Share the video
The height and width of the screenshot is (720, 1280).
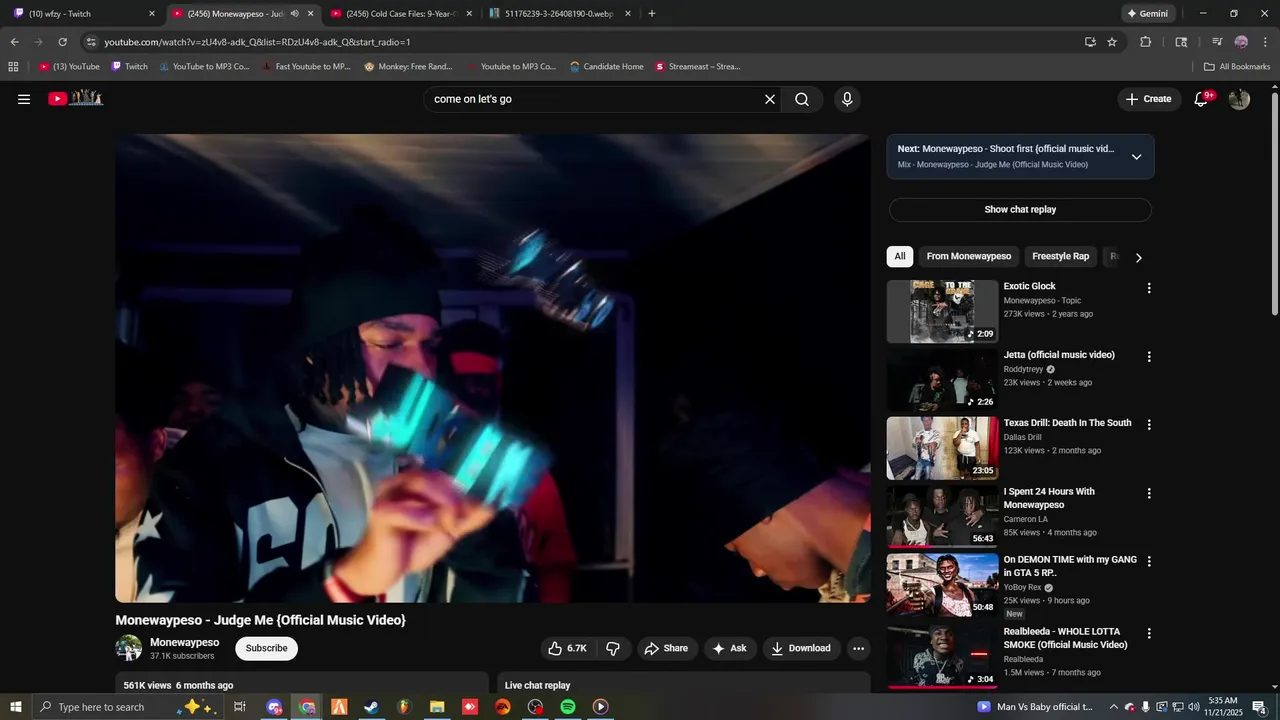point(666,648)
